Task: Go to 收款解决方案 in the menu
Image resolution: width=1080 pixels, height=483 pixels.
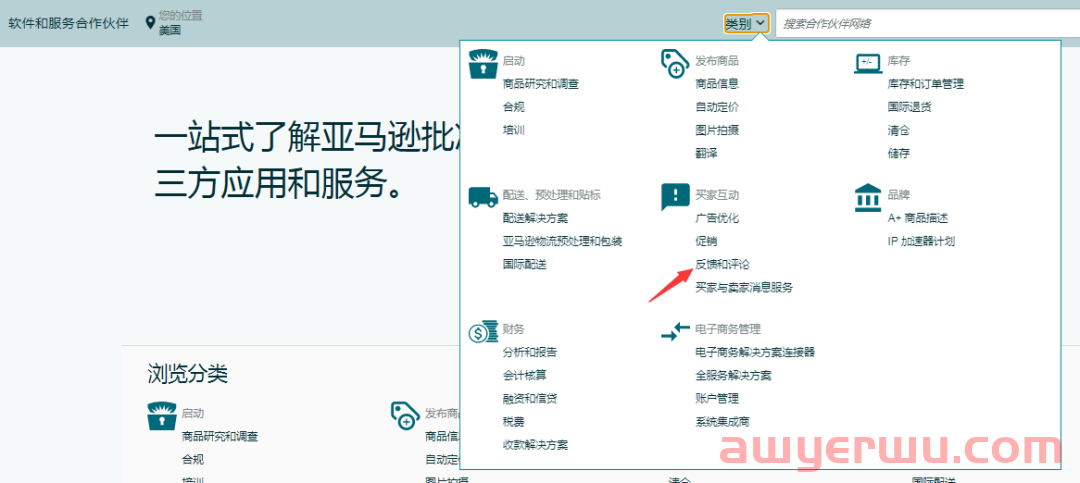Action: (535, 444)
